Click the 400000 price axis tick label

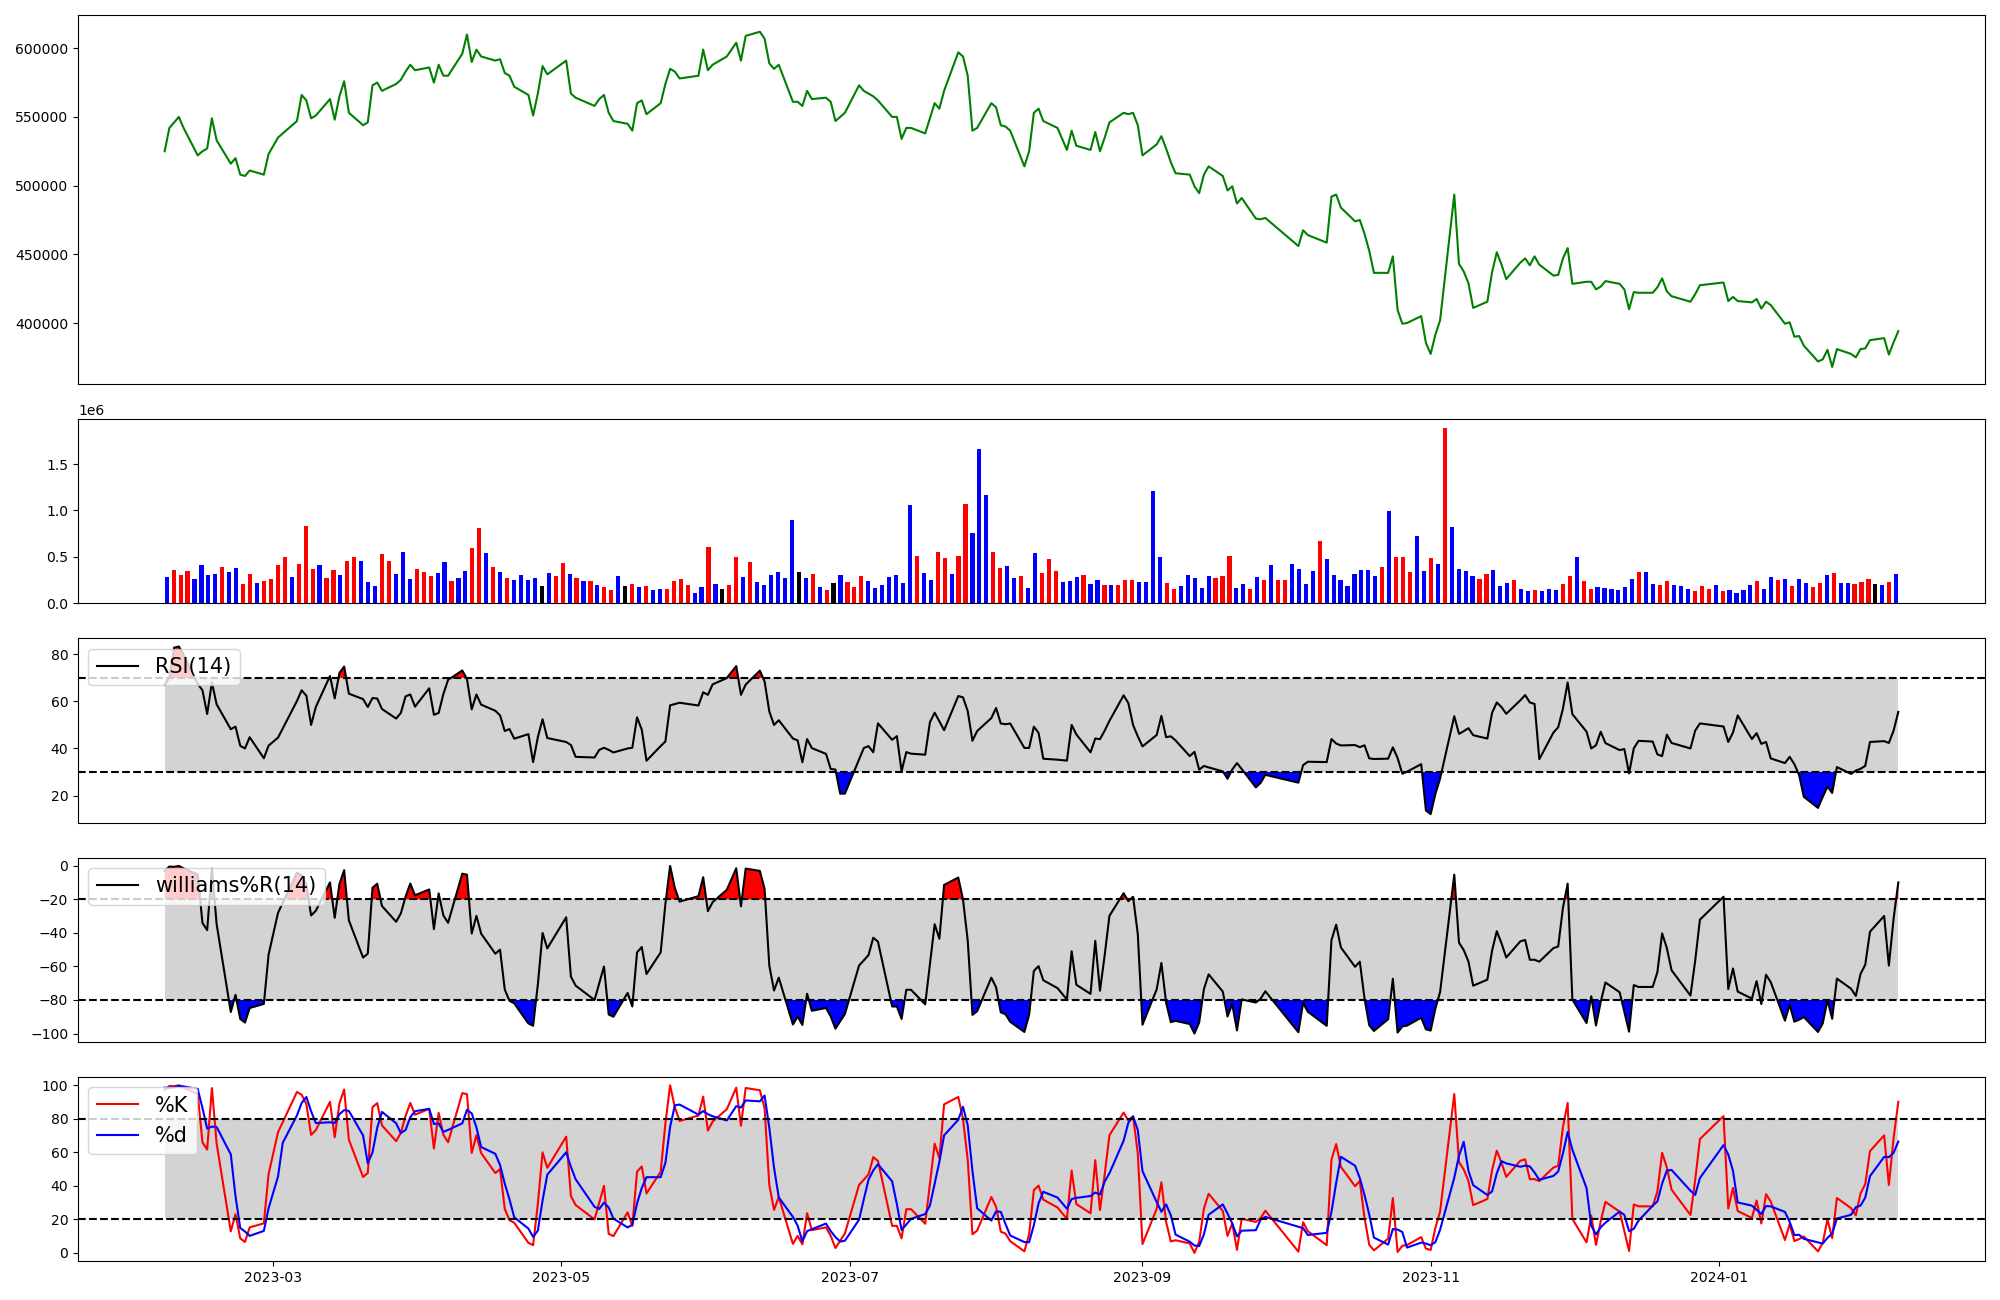(41, 324)
